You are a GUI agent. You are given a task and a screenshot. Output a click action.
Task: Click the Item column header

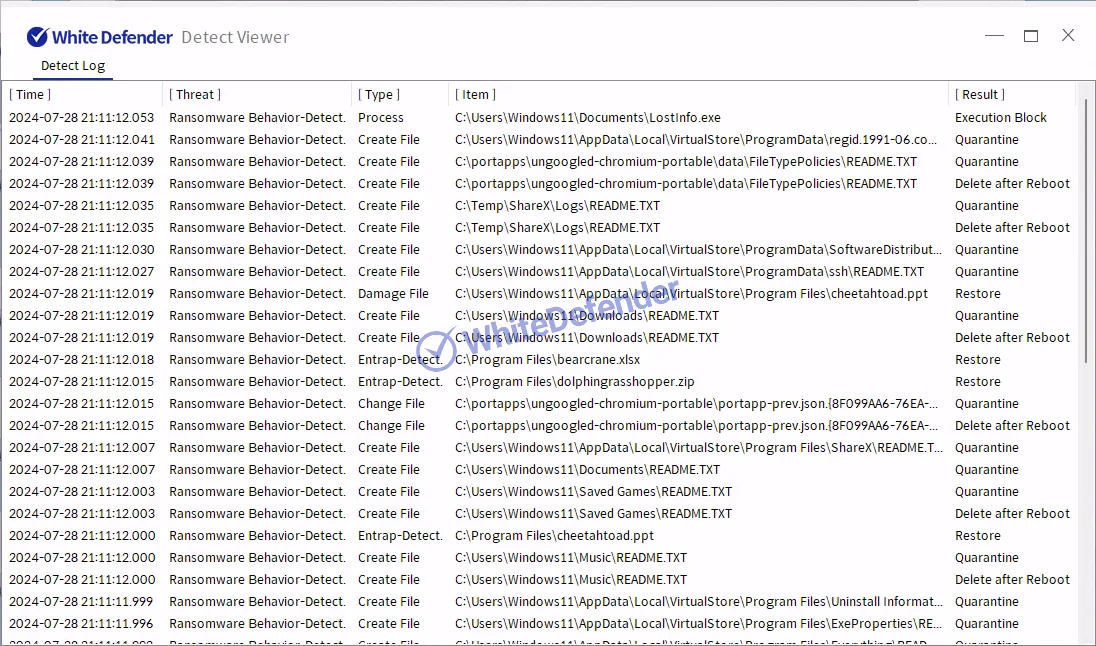click(x=475, y=95)
